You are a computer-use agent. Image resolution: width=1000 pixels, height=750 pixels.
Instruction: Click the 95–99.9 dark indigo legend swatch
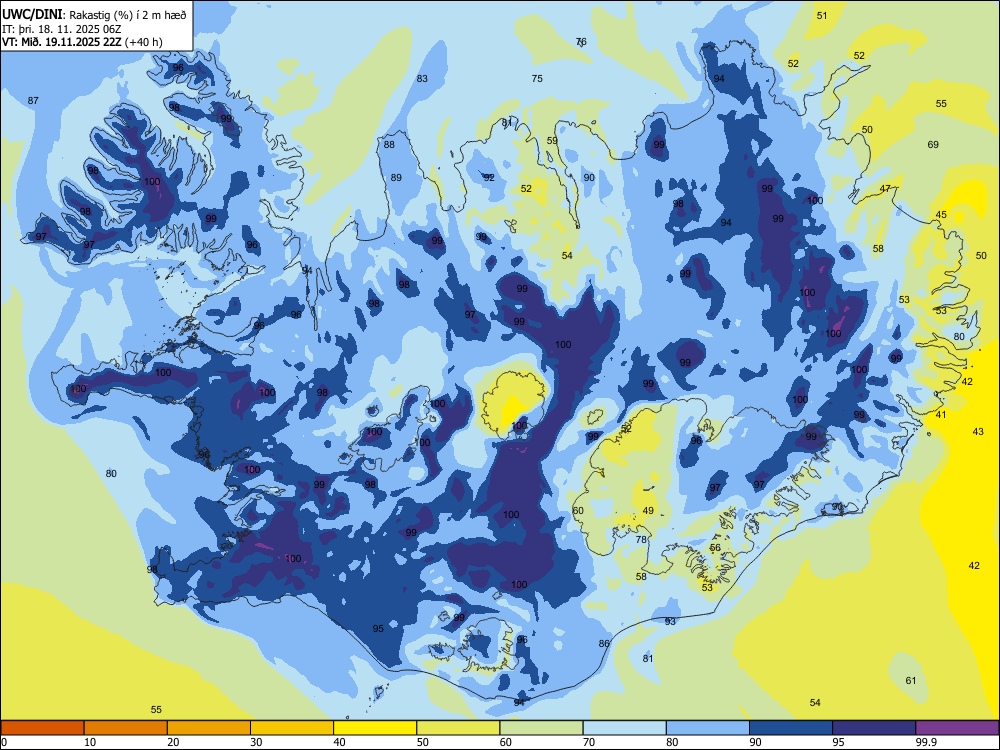point(874,728)
